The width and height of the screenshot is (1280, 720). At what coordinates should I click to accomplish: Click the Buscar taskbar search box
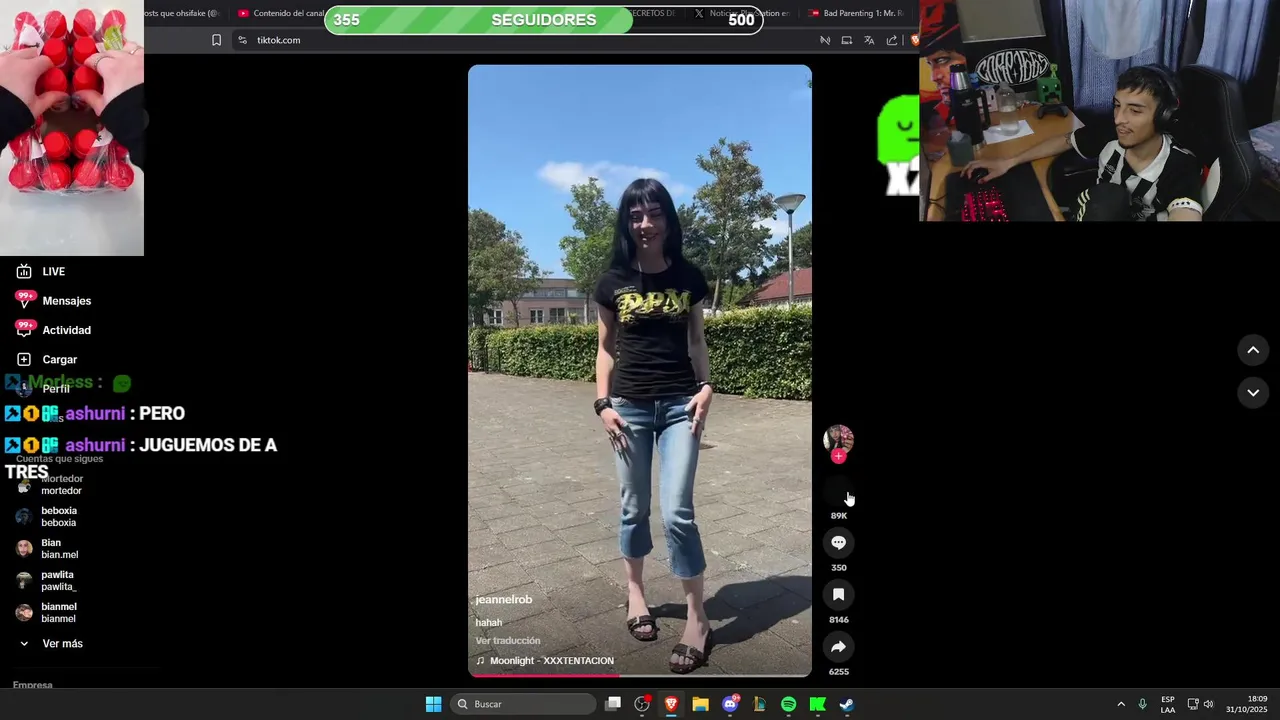524,704
